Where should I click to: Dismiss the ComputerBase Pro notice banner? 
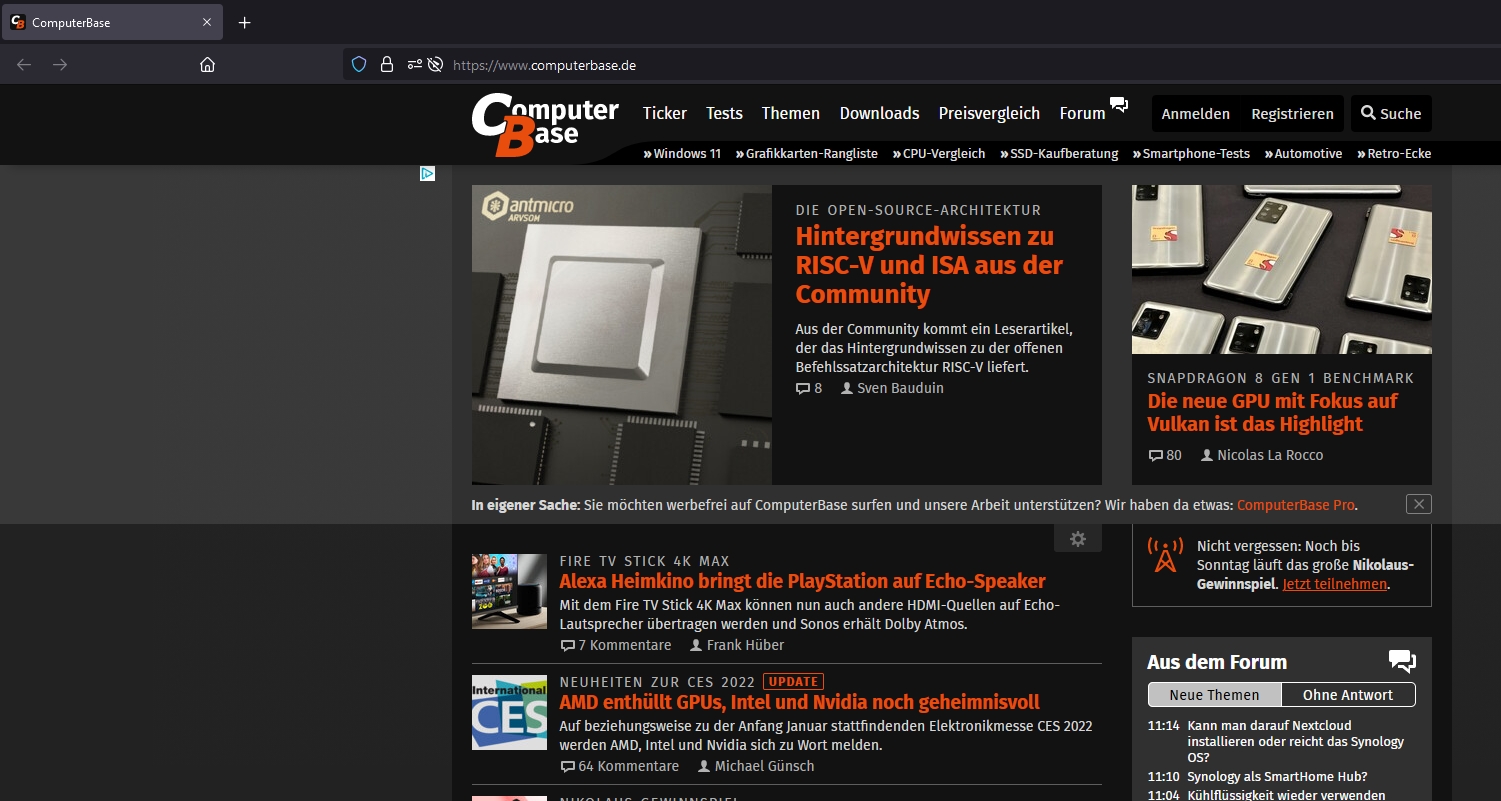pos(1418,504)
